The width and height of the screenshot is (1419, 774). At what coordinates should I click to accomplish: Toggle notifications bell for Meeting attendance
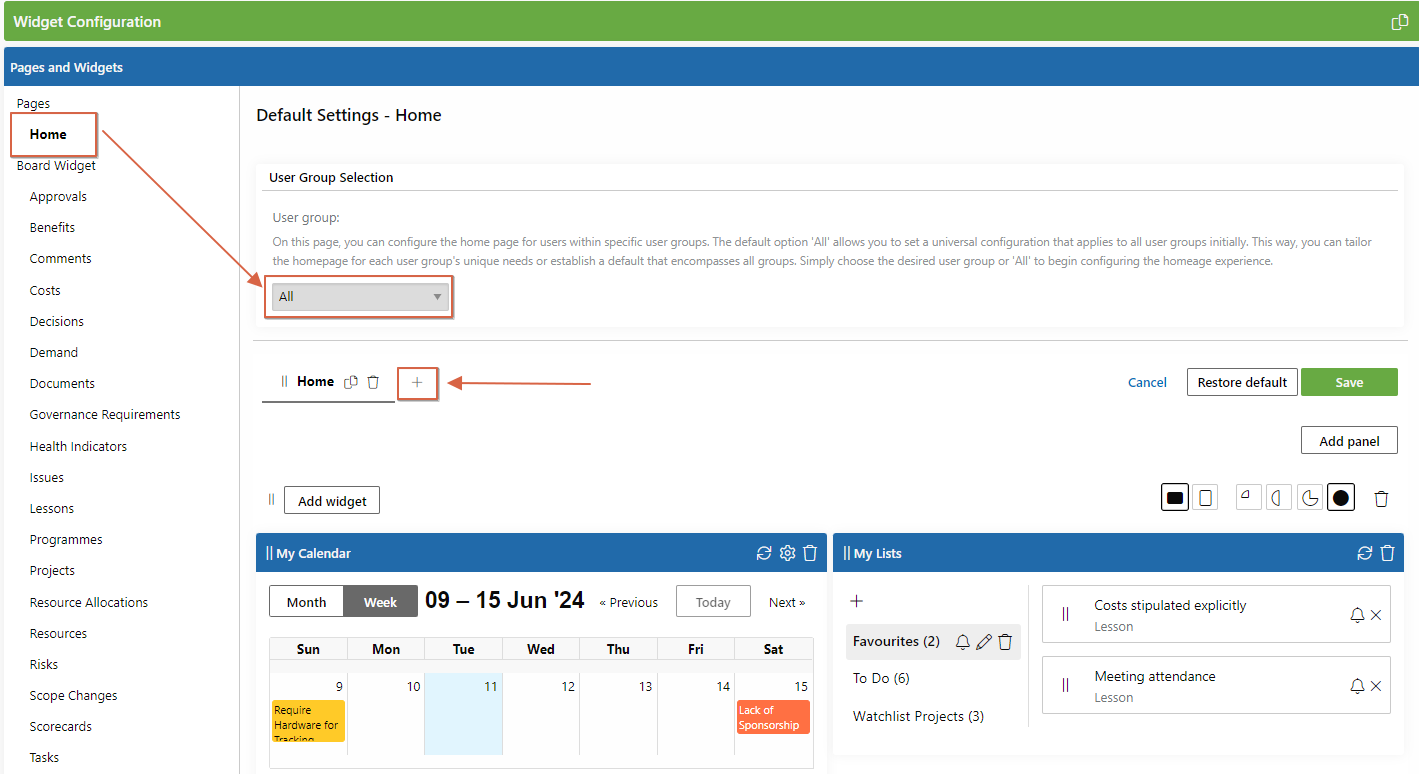click(1357, 686)
